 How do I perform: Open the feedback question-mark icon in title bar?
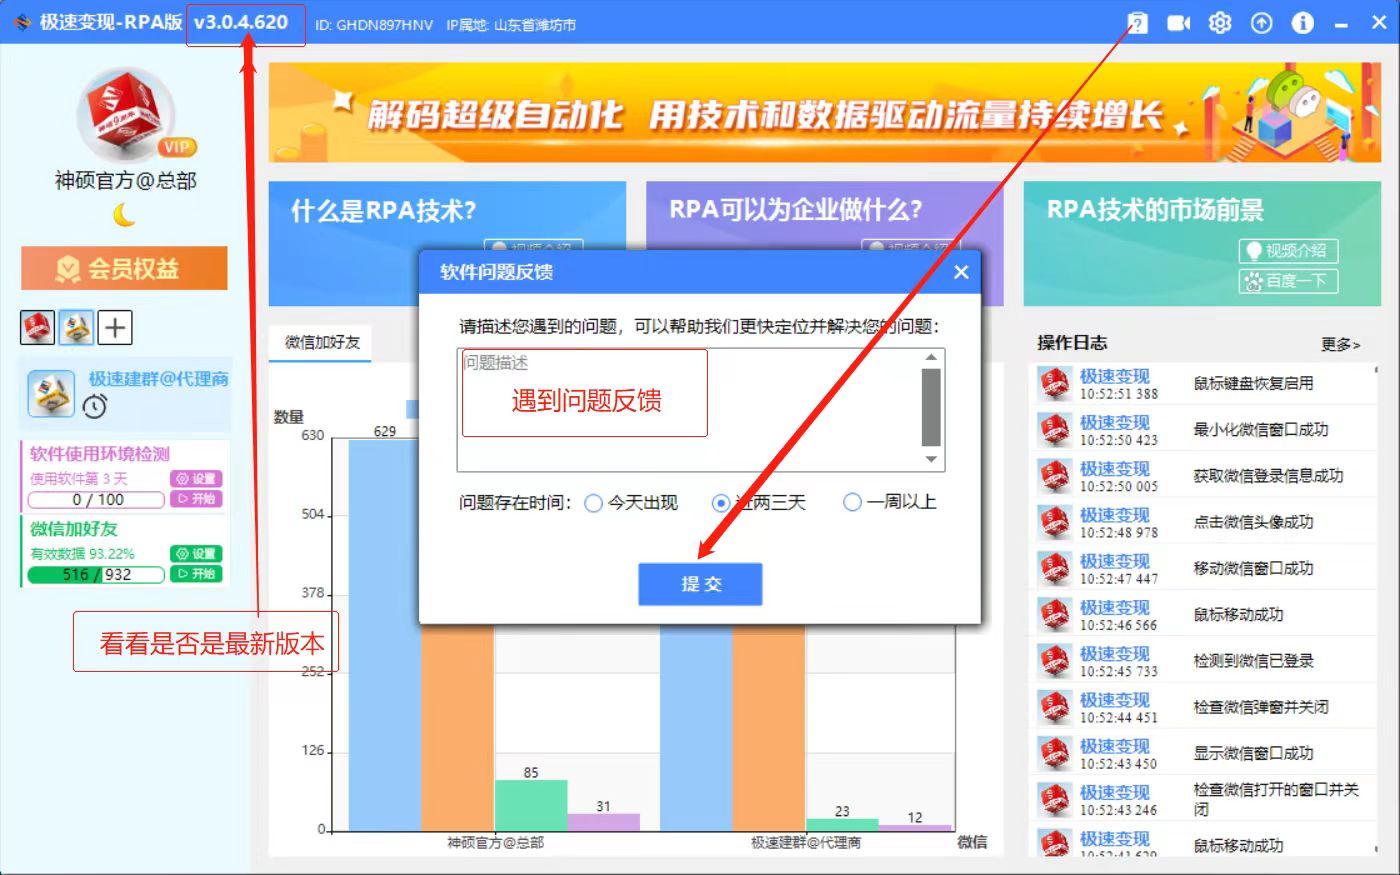point(1137,22)
